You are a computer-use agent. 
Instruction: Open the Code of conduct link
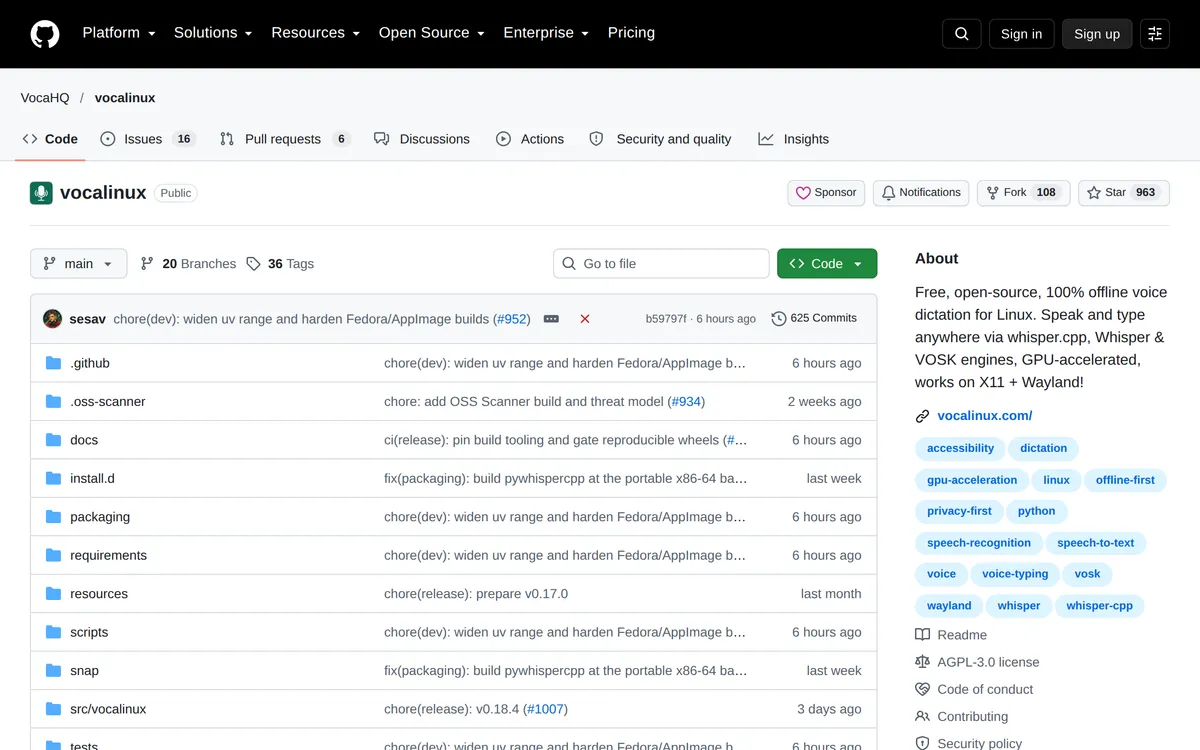974,689
